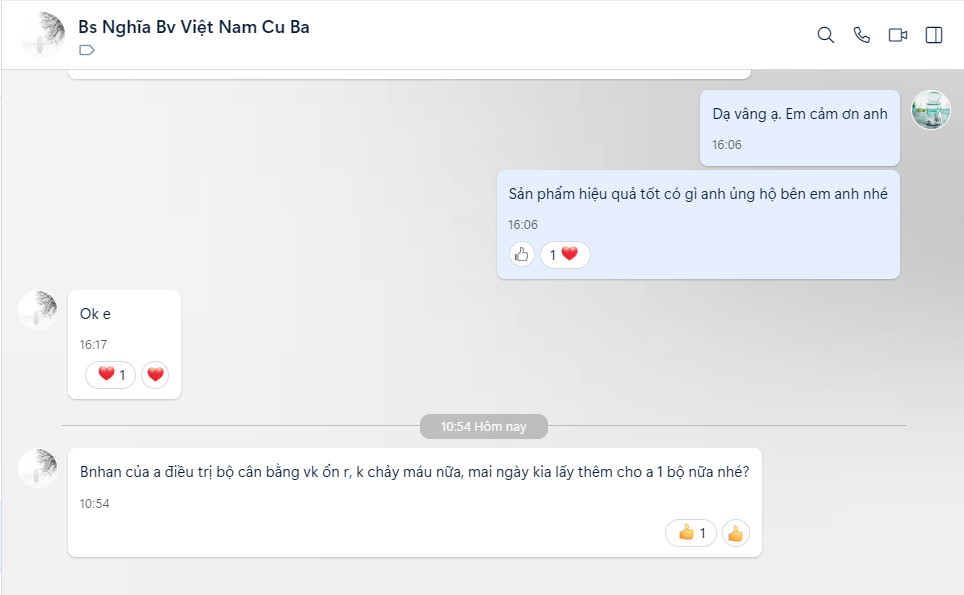964x595 pixels.
Task: Click avatar beside "Bnhan của a" message
Action: (38, 468)
